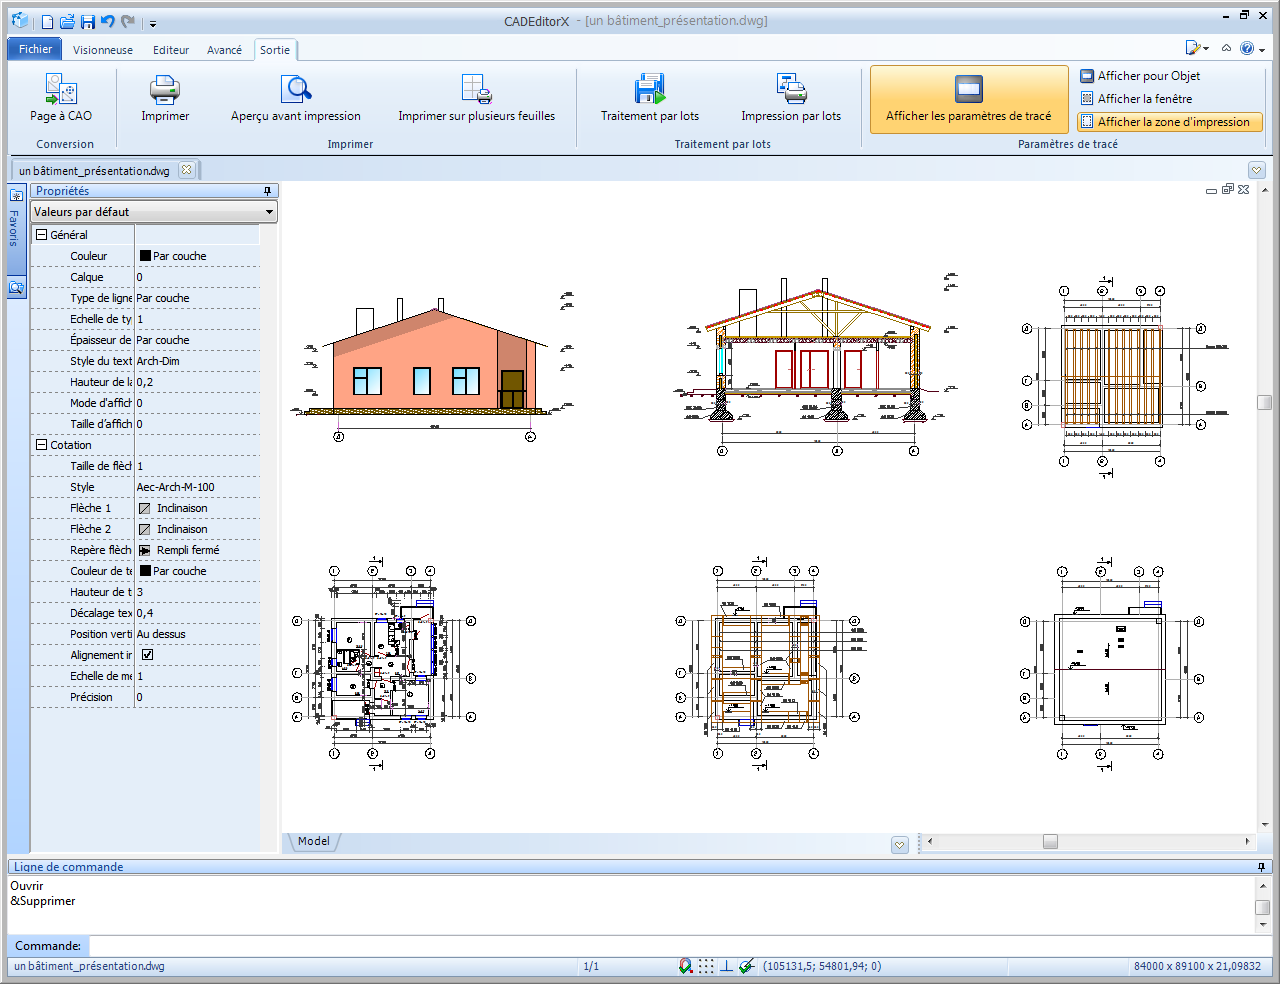Switch to the Editeur ribbon tab
The width and height of the screenshot is (1280, 984).
click(171, 50)
